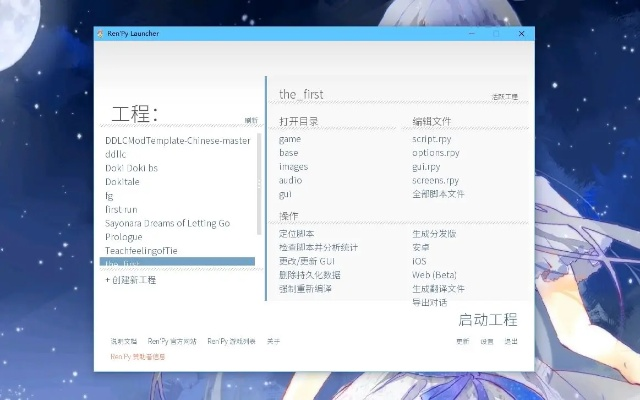Choose the Prologue project

point(124,237)
